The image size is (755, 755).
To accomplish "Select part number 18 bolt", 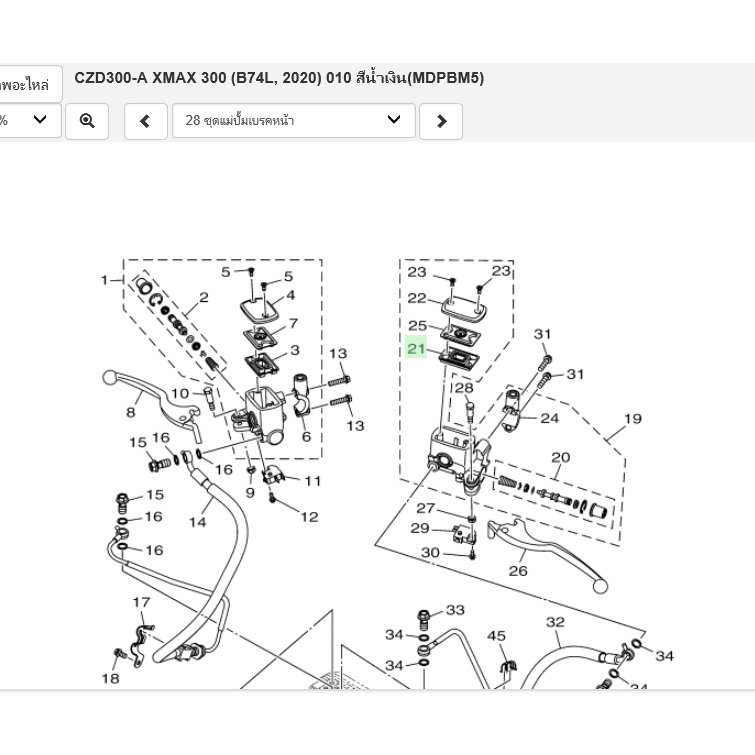I will pos(110,678).
